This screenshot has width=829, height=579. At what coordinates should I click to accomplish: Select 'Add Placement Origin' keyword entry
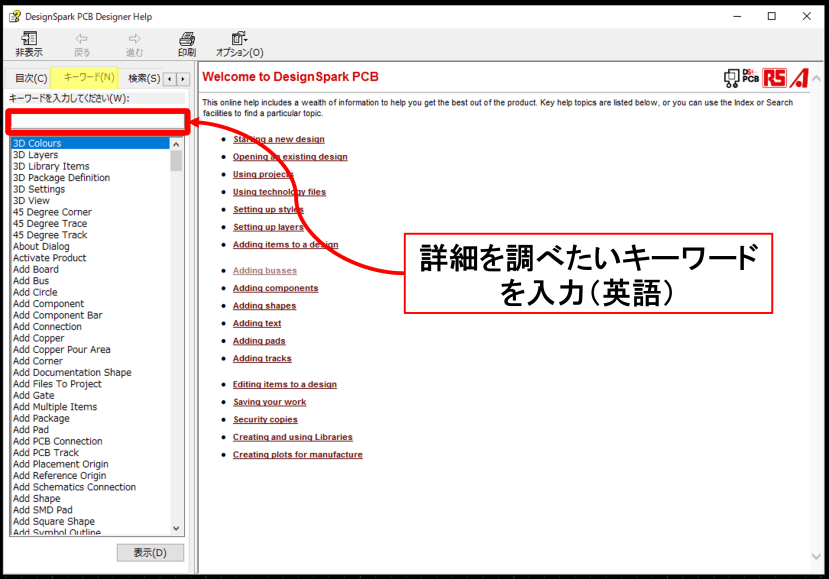[61, 464]
